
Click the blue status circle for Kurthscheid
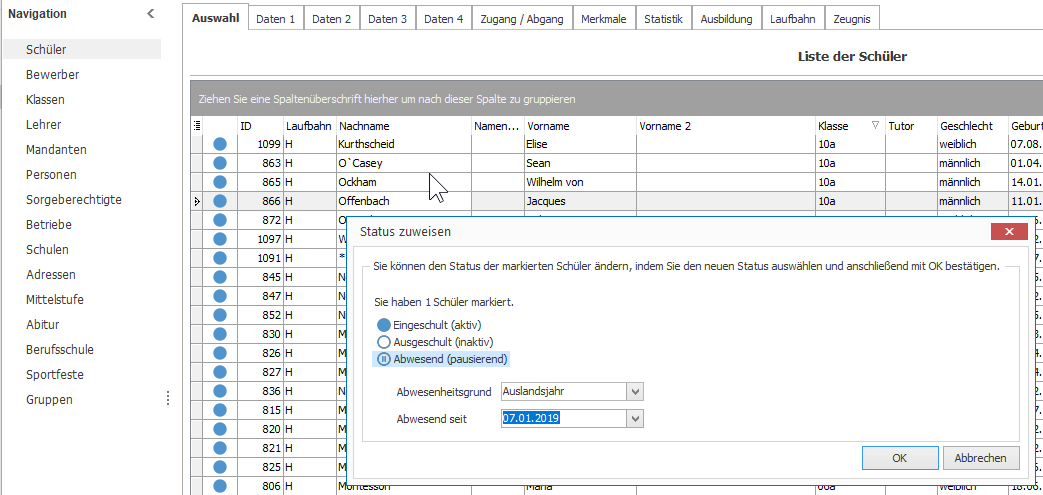click(x=220, y=144)
